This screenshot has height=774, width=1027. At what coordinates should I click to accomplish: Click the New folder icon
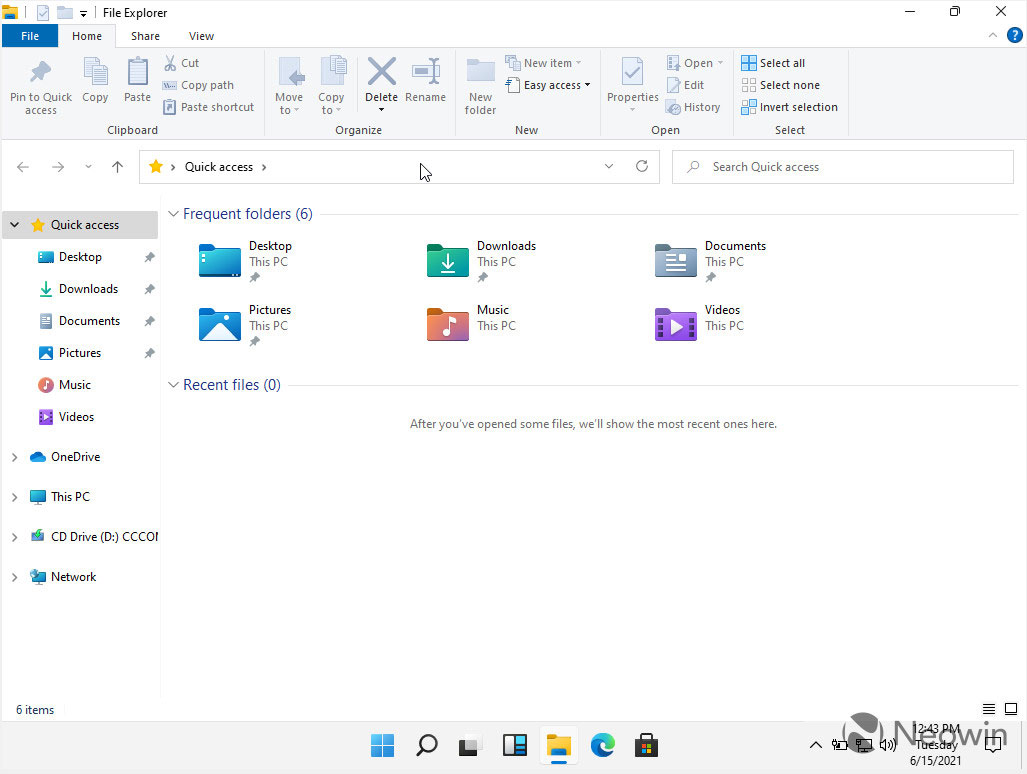(480, 73)
